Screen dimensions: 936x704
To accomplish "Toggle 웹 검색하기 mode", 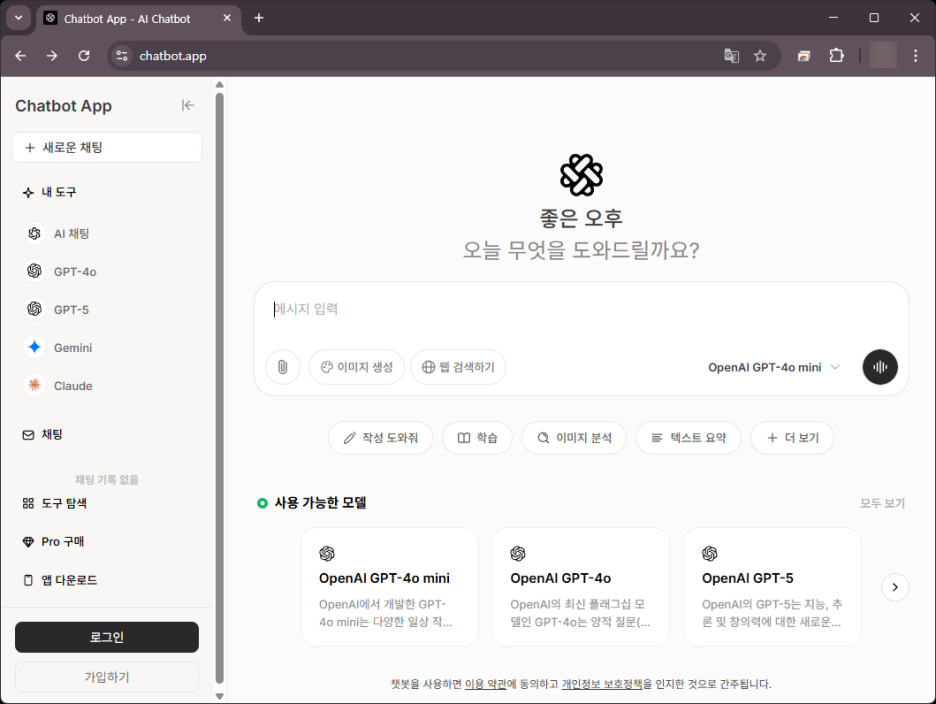I will pyautogui.click(x=458, y=367).
